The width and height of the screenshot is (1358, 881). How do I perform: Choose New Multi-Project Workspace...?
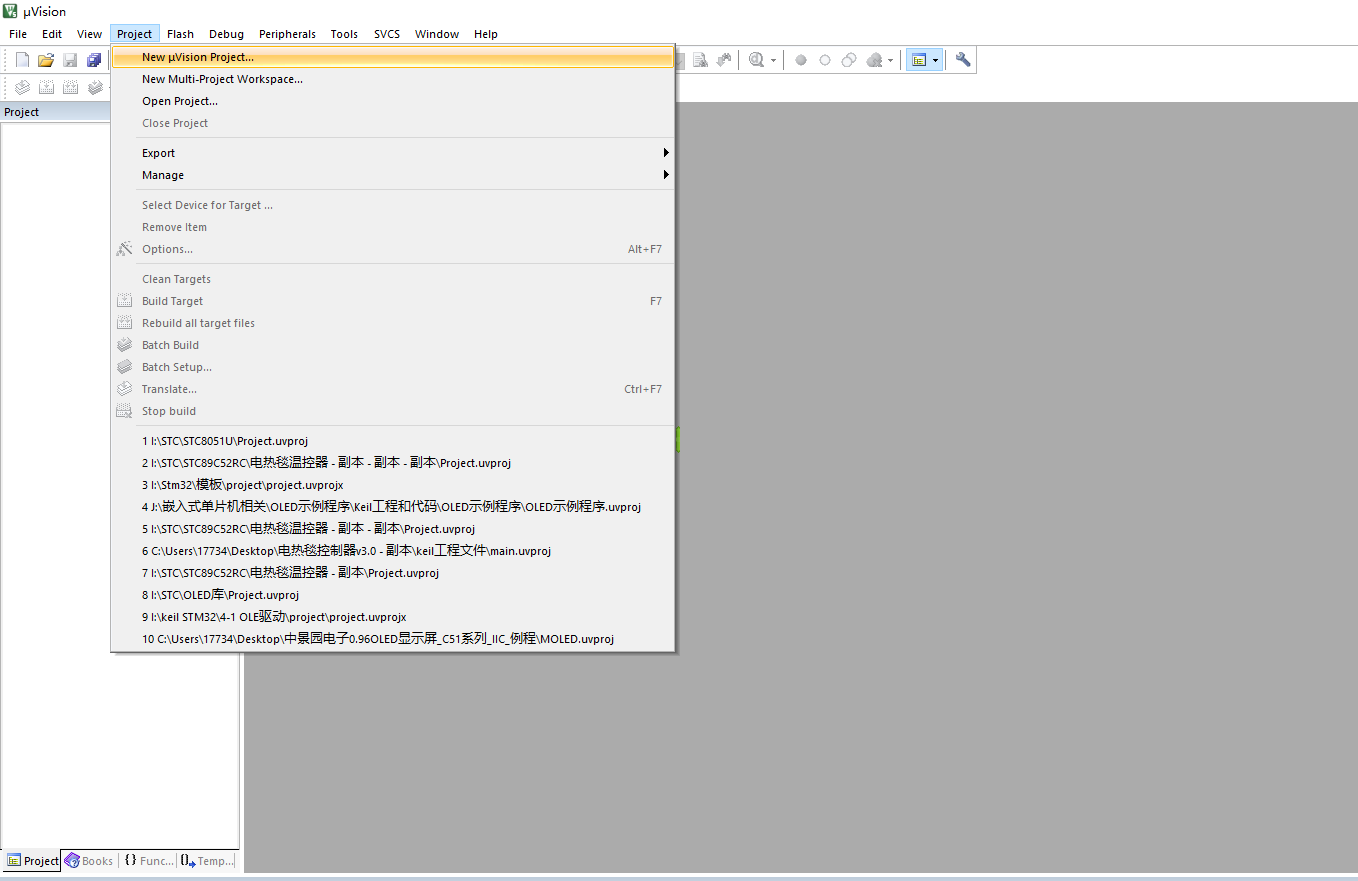[x=393, y=79]
